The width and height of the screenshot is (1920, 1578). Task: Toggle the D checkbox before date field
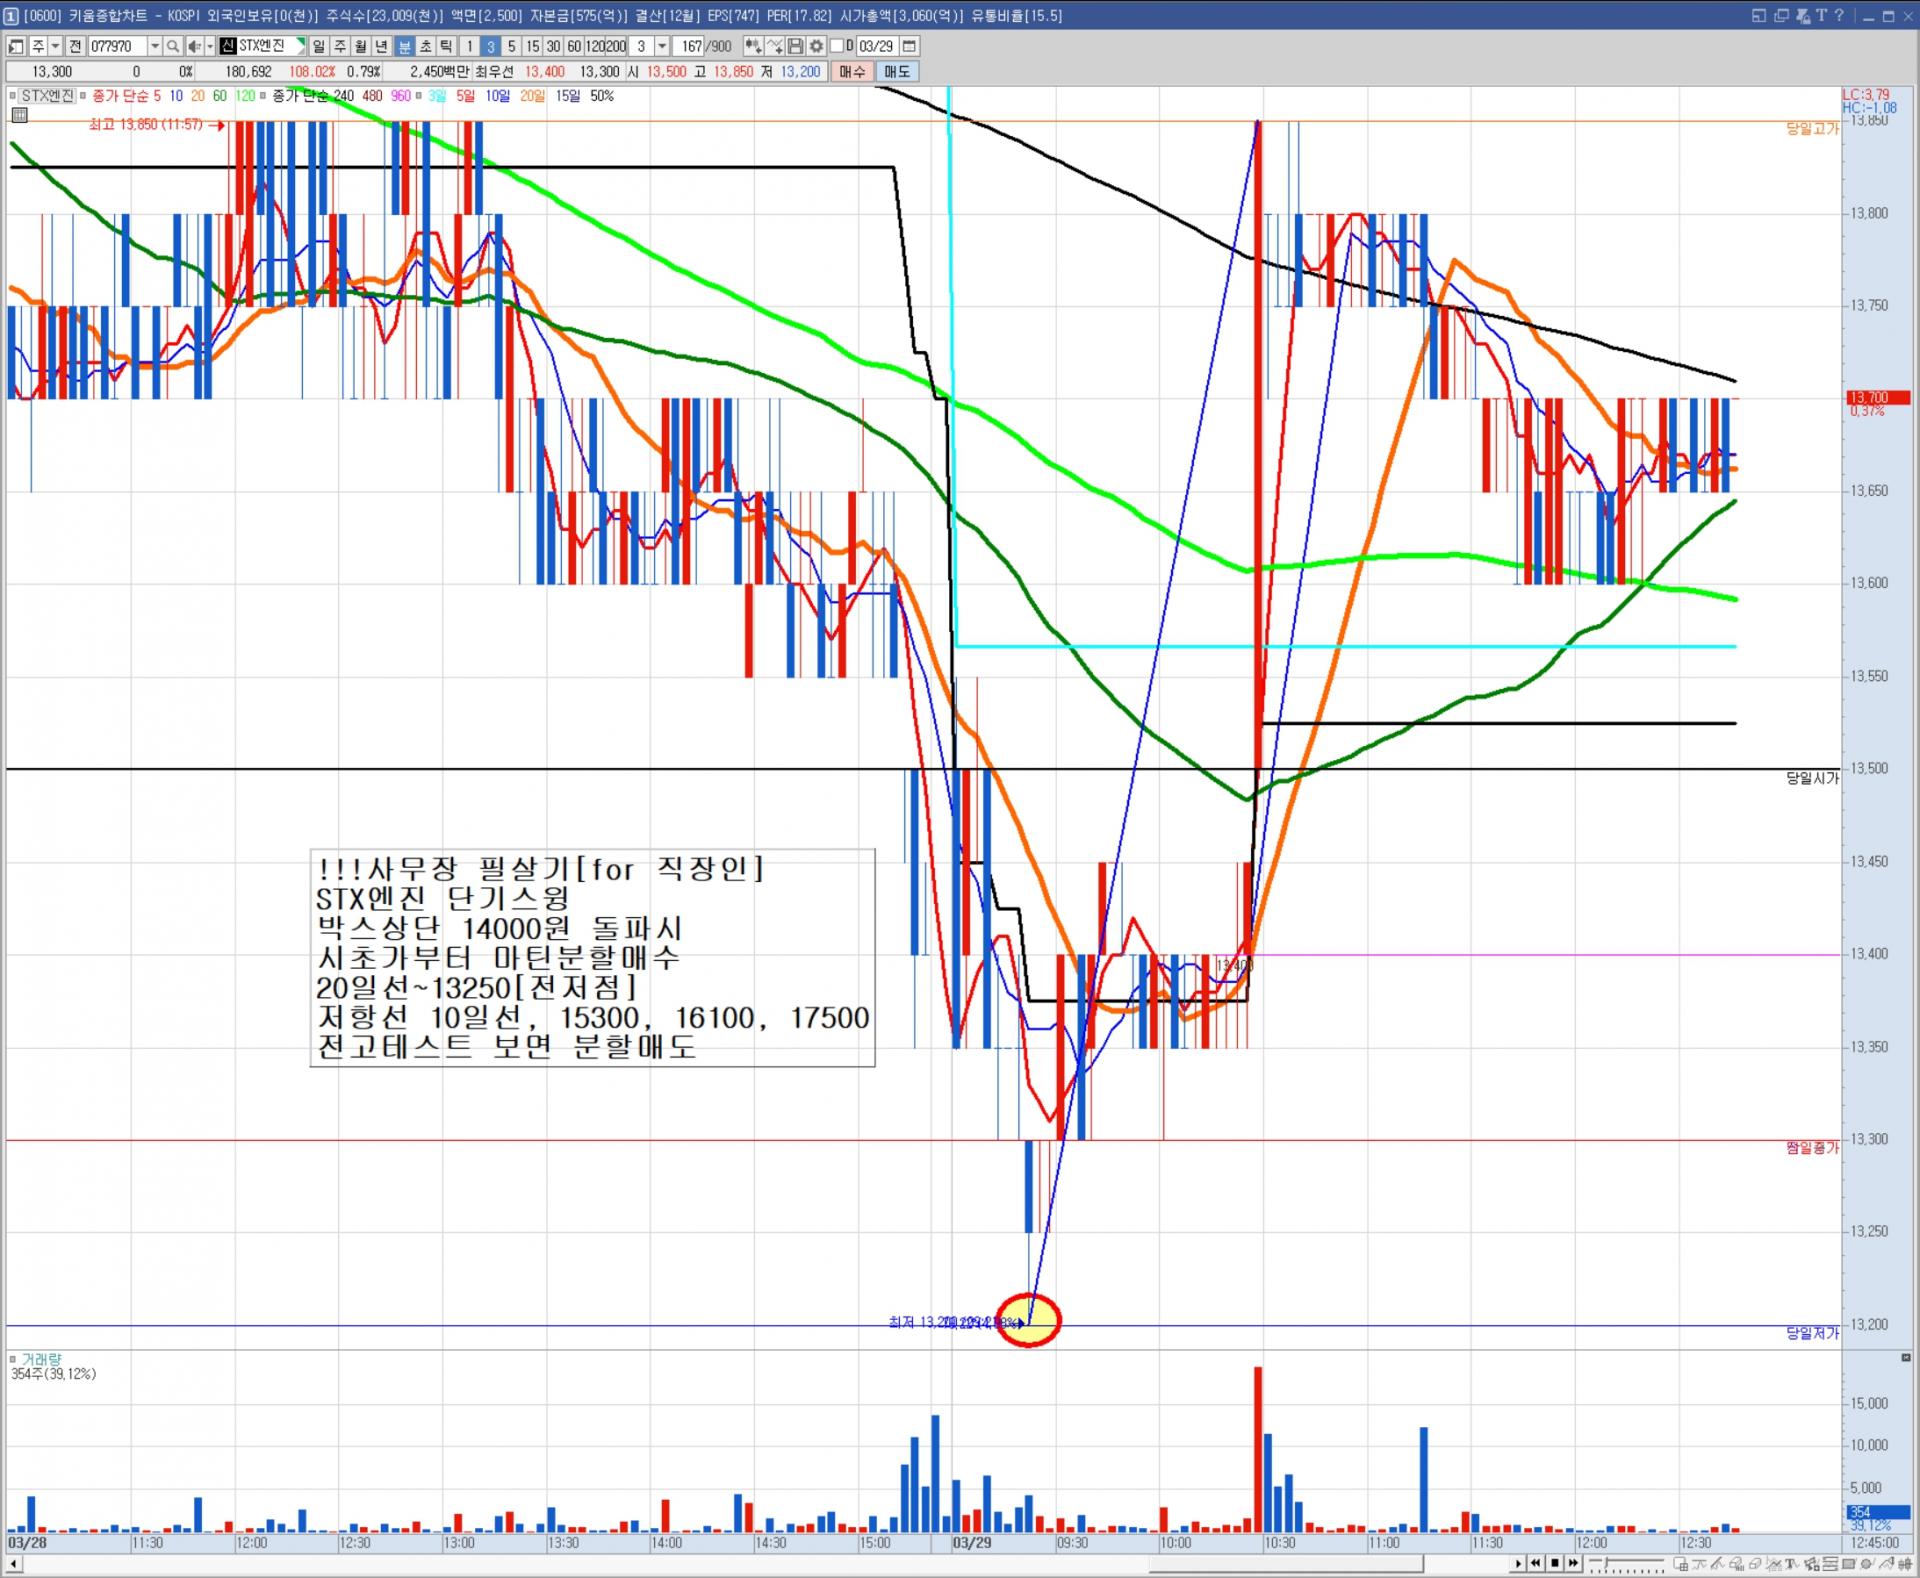[x=837, y=46]
